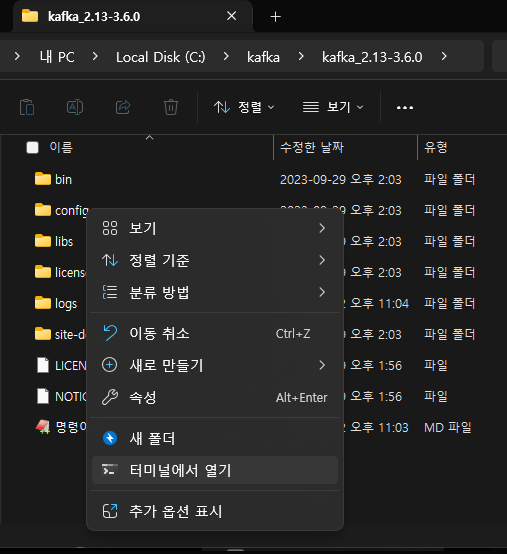Click the four-squares view icon in context menu
This screenshot has height=554, width=507.
pos(110,228)
